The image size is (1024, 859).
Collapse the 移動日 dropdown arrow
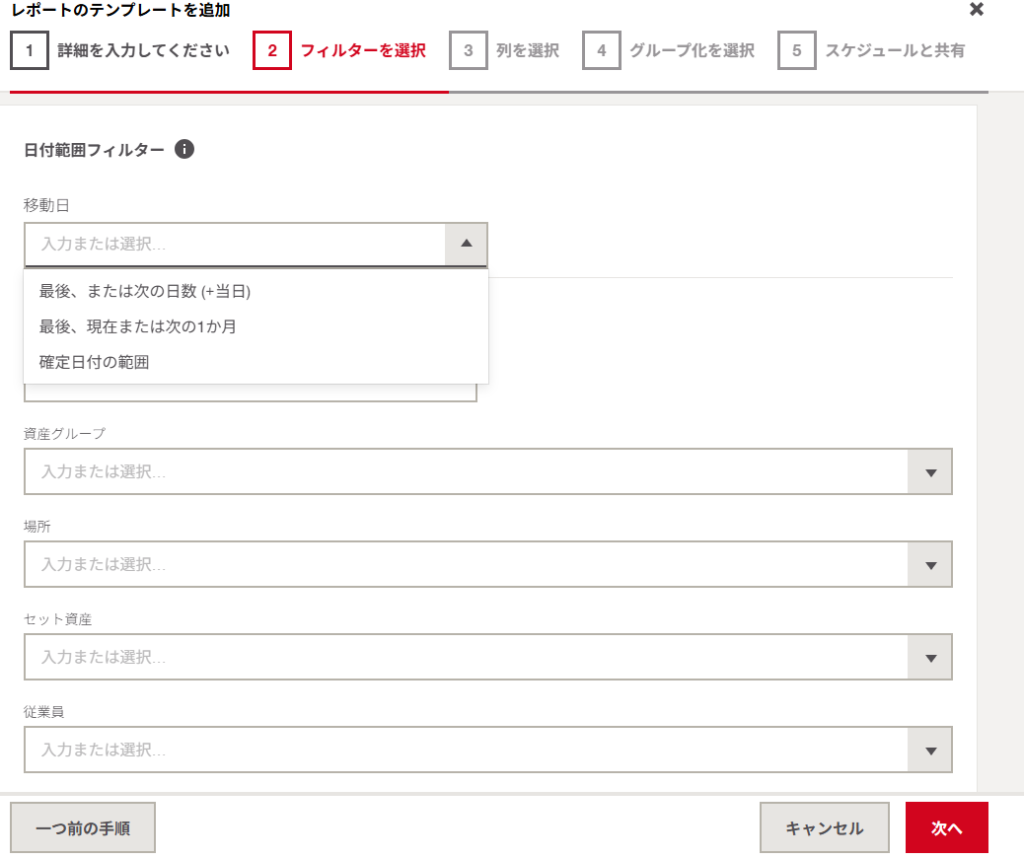click(x=466, y=244)
